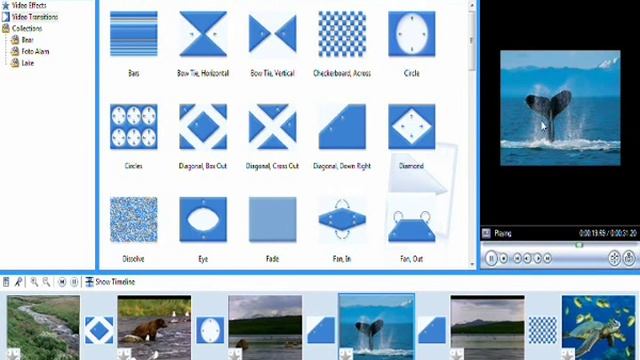Select the Circles transition
640x360 pixels.
pyautogui.click(x=133, y=127)
